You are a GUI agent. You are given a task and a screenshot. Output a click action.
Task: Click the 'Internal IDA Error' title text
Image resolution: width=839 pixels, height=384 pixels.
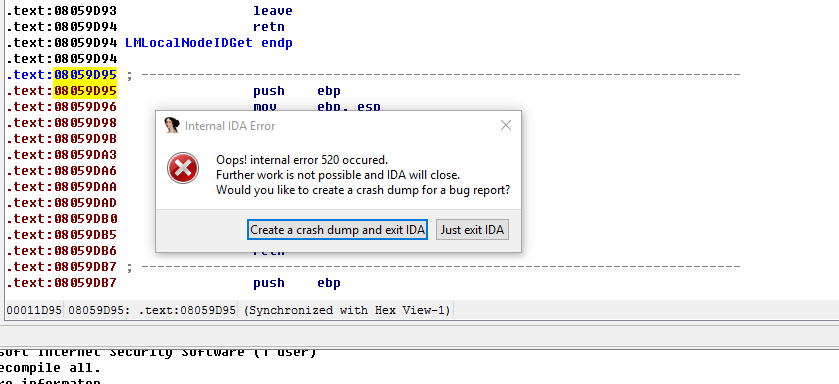point(230,126)
